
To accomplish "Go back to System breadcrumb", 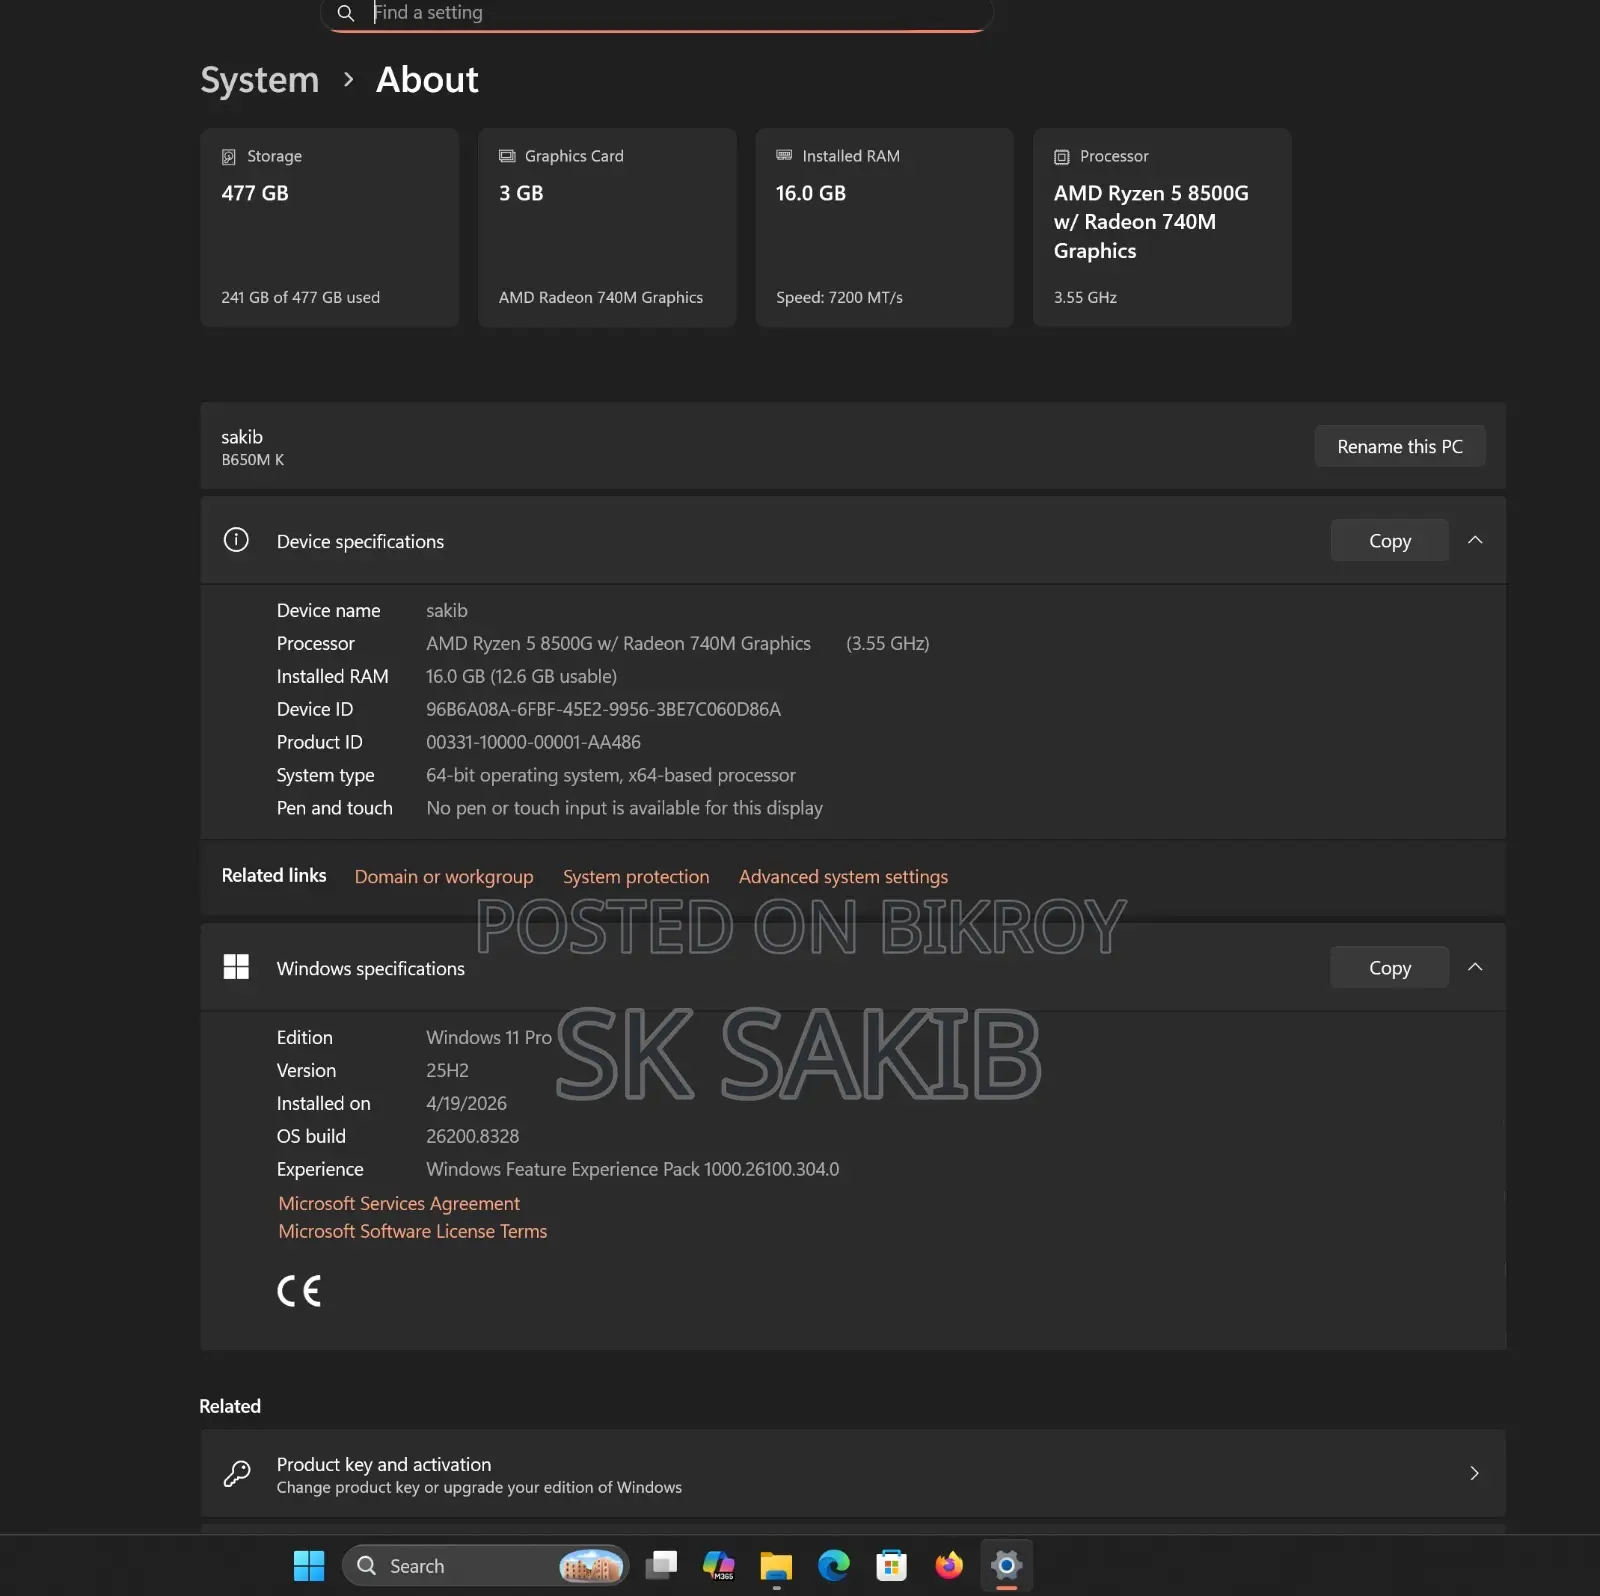I will point(260,80).
